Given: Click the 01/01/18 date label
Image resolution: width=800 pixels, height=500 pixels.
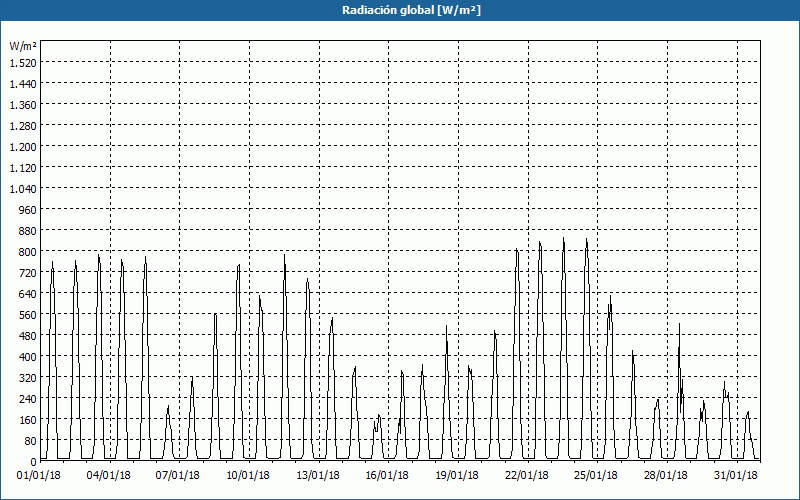Looking at the screenshot, I should (39, 476).
